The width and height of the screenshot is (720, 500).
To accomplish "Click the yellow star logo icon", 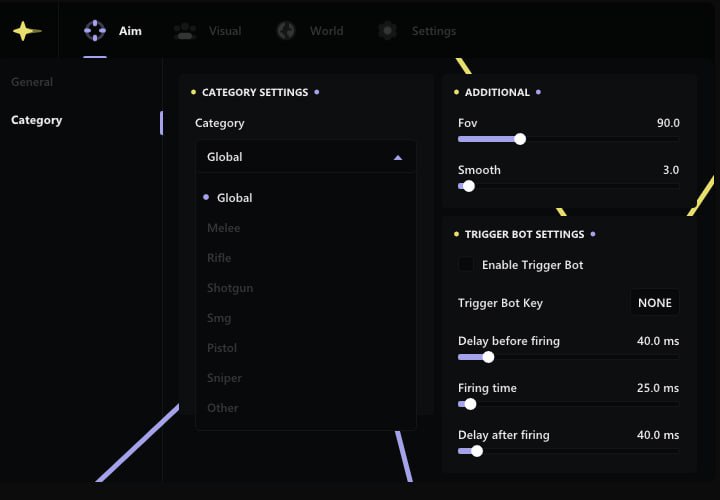I will 27,31.
